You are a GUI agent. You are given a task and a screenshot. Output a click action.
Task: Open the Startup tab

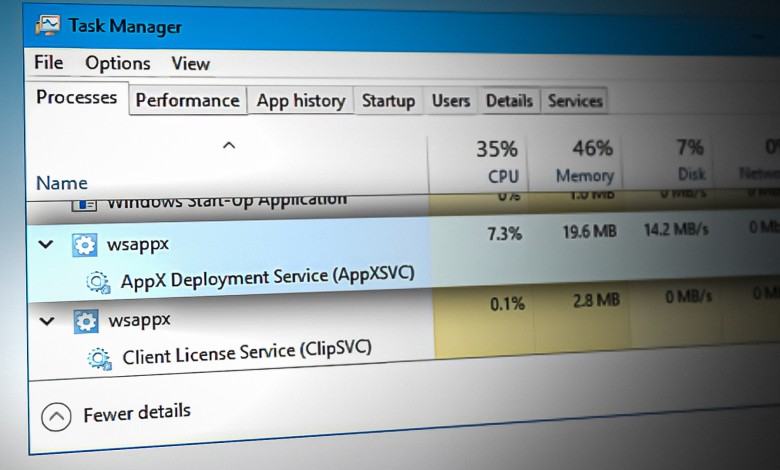(388, 101)
